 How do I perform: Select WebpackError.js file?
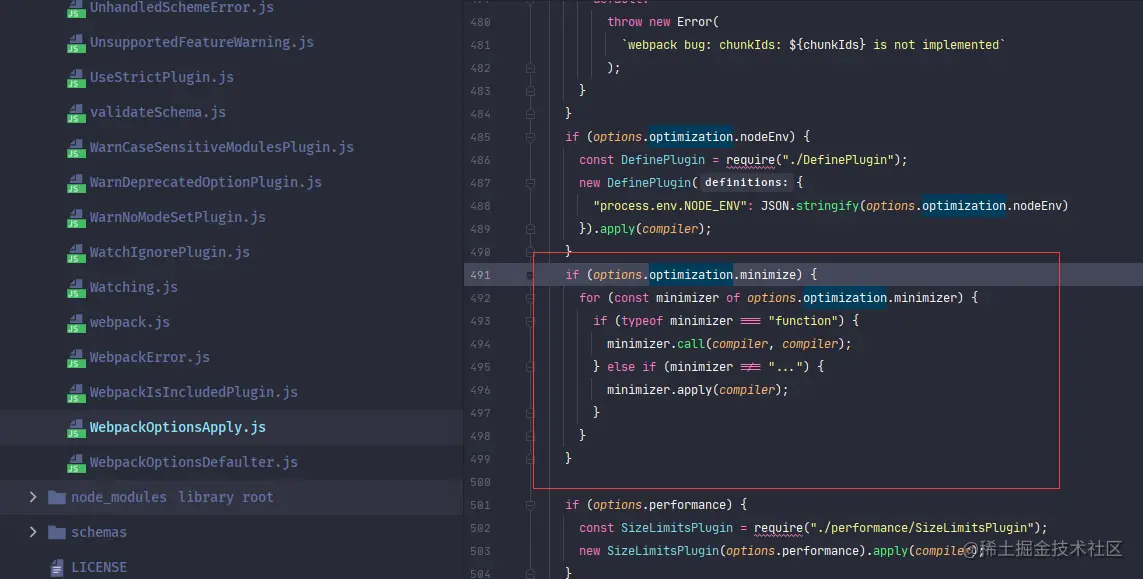[x=149, y=357]
